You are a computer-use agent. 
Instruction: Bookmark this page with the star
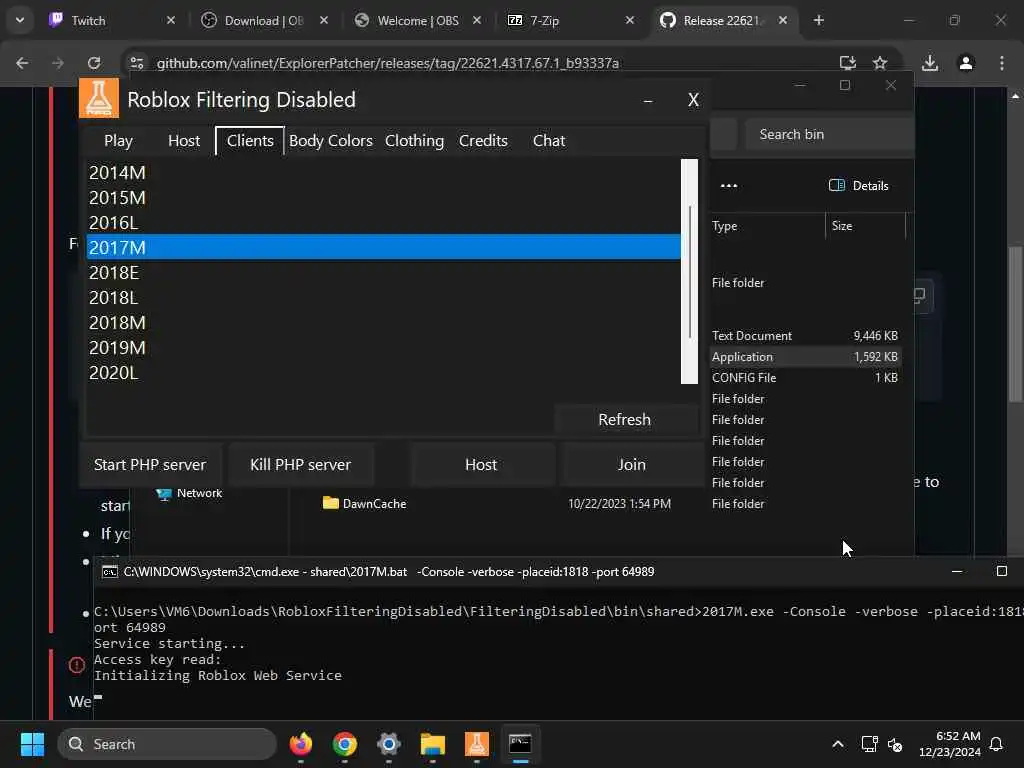pos(880,63)
